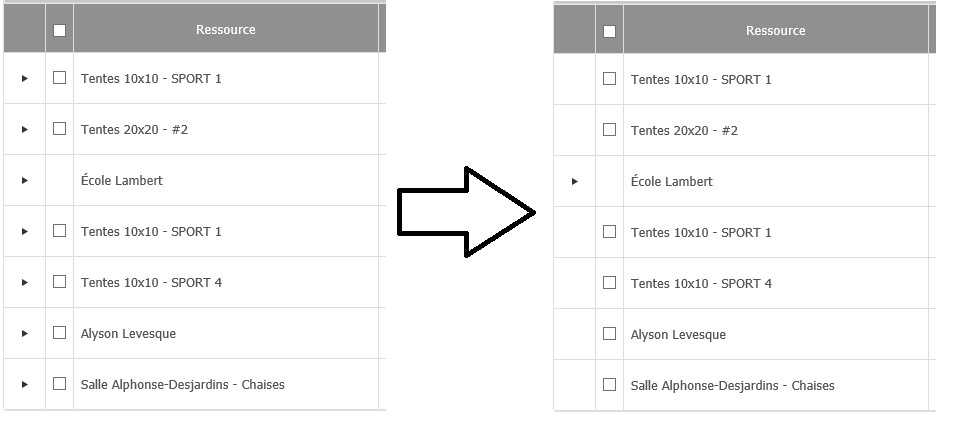
Task: Expand École Lambert row in the left grid
Action: point(25,181)
